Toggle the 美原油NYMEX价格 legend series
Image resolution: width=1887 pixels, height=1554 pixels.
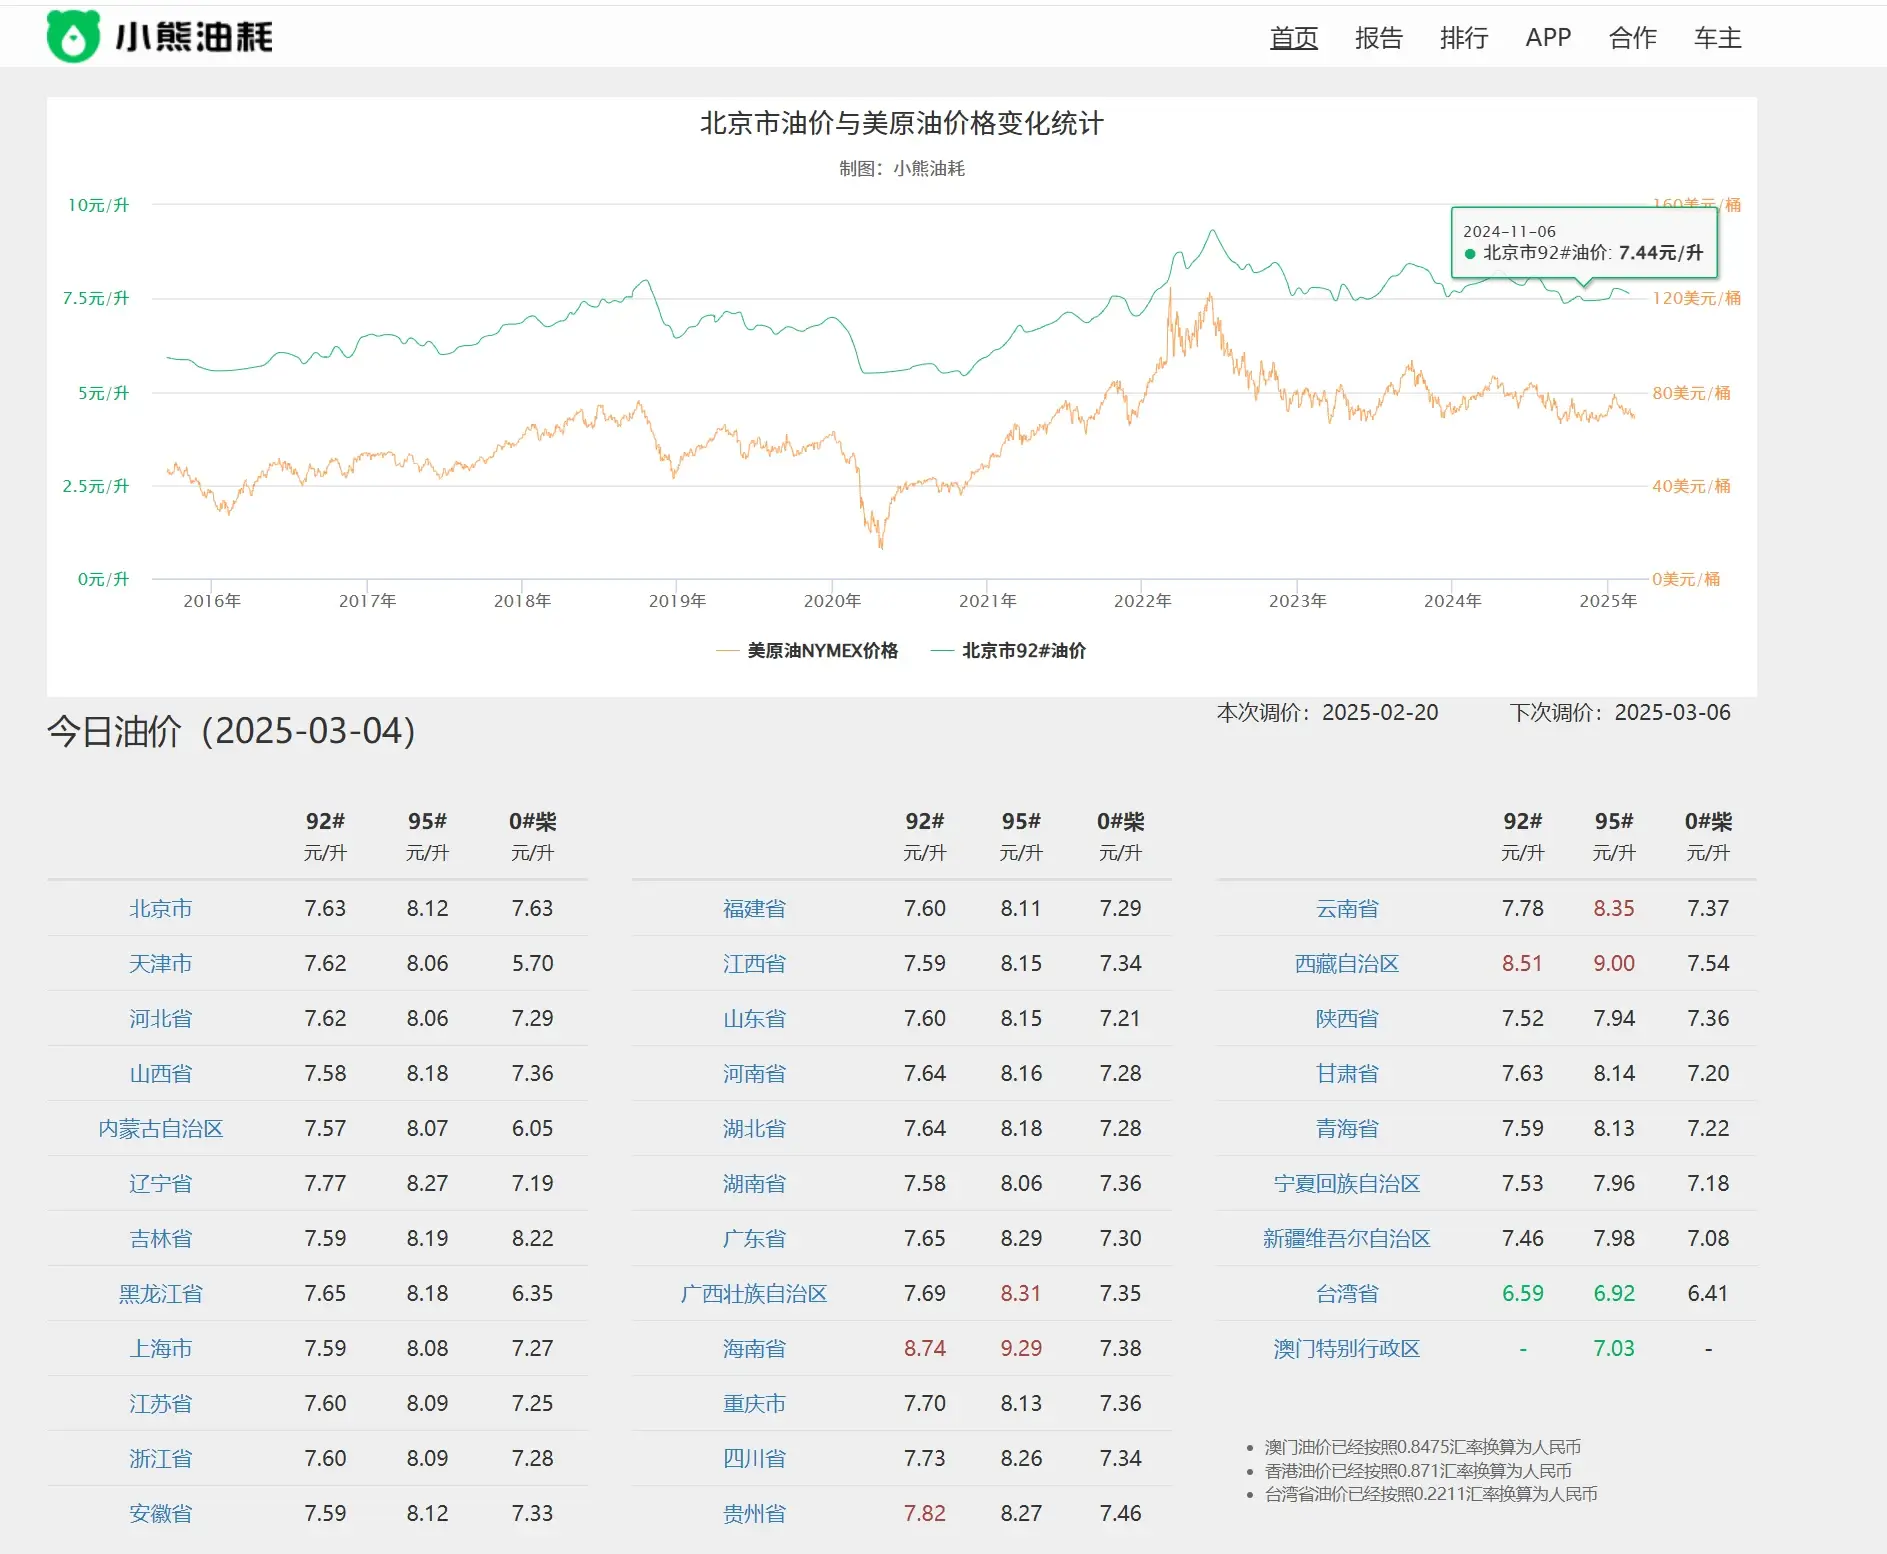[x=808, y=651]
